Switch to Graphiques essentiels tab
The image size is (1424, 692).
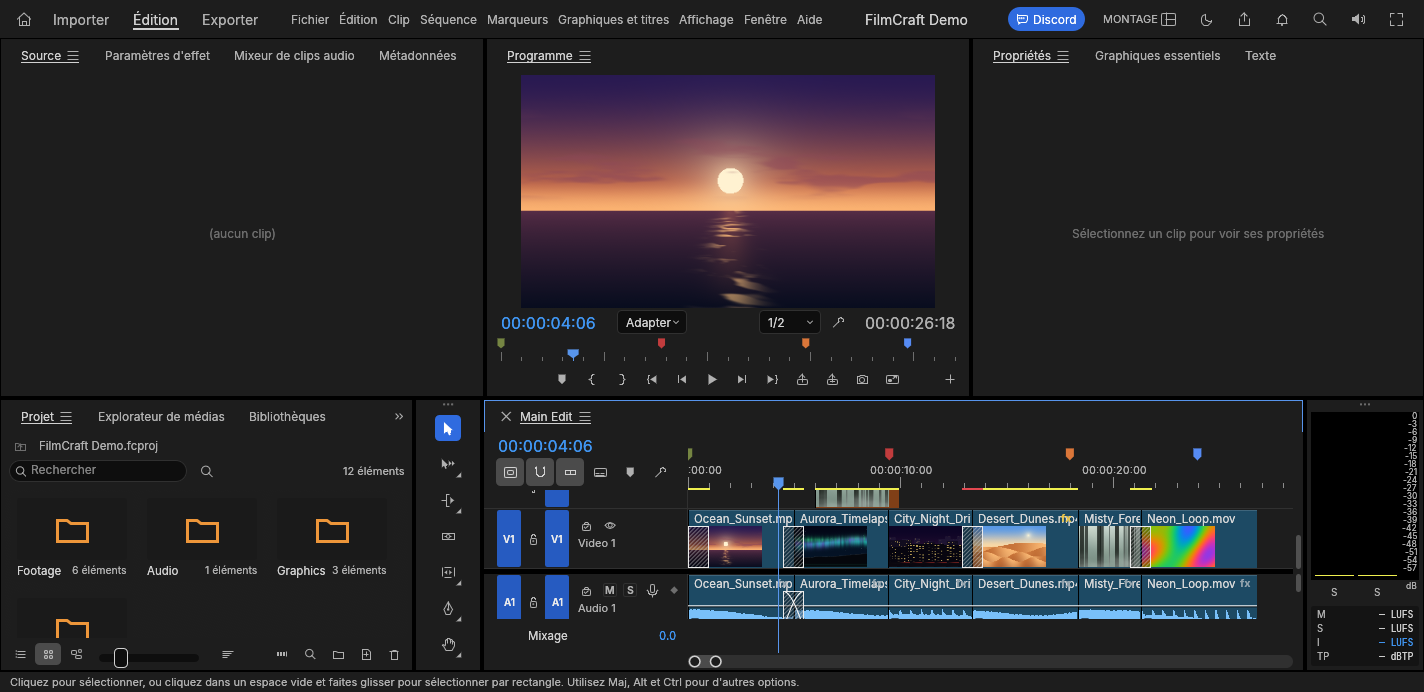coord(1157,56)
